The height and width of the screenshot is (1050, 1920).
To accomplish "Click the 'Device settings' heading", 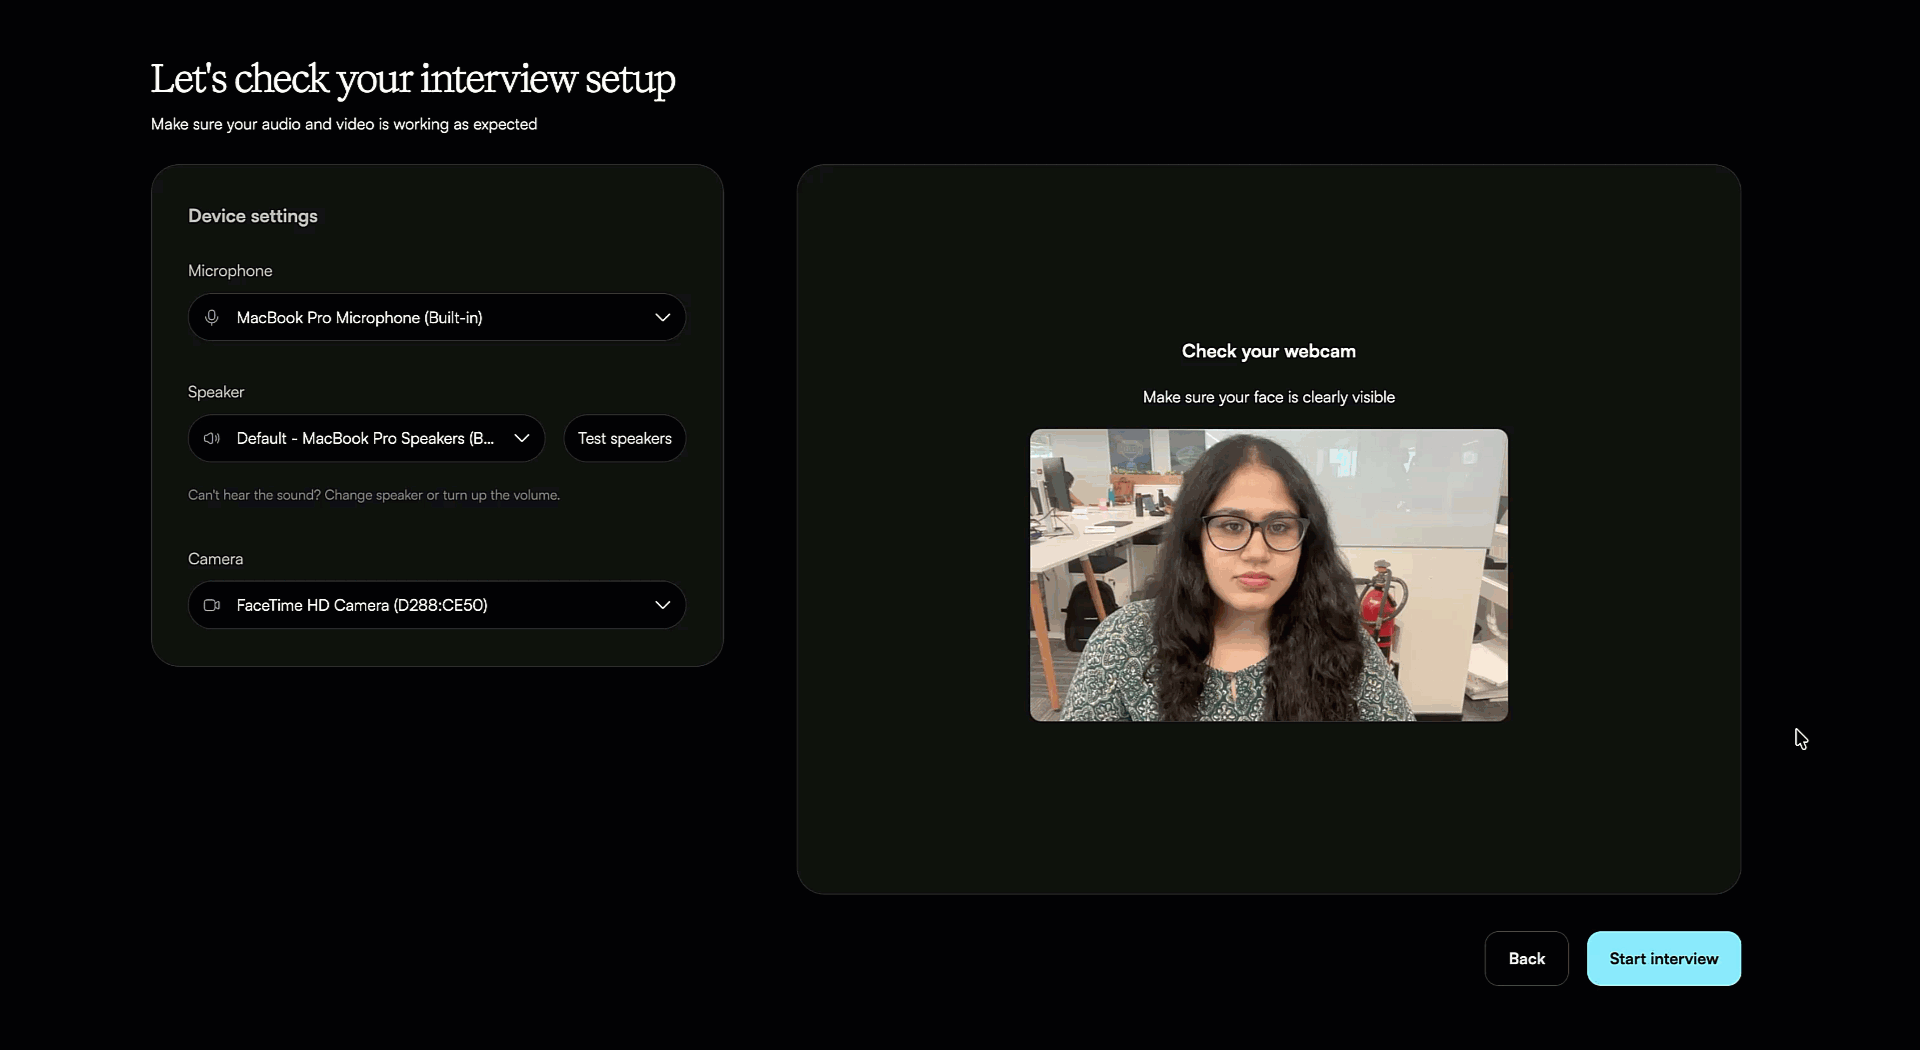I will [x=253, y=216].
